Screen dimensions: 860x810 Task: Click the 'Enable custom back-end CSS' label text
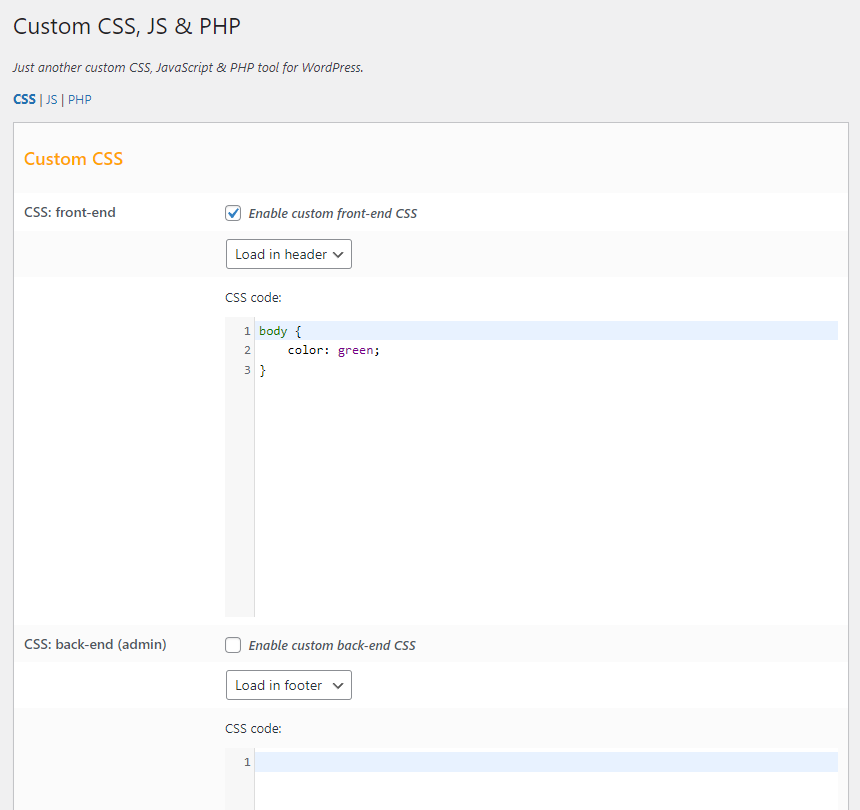tap(332, 645)
